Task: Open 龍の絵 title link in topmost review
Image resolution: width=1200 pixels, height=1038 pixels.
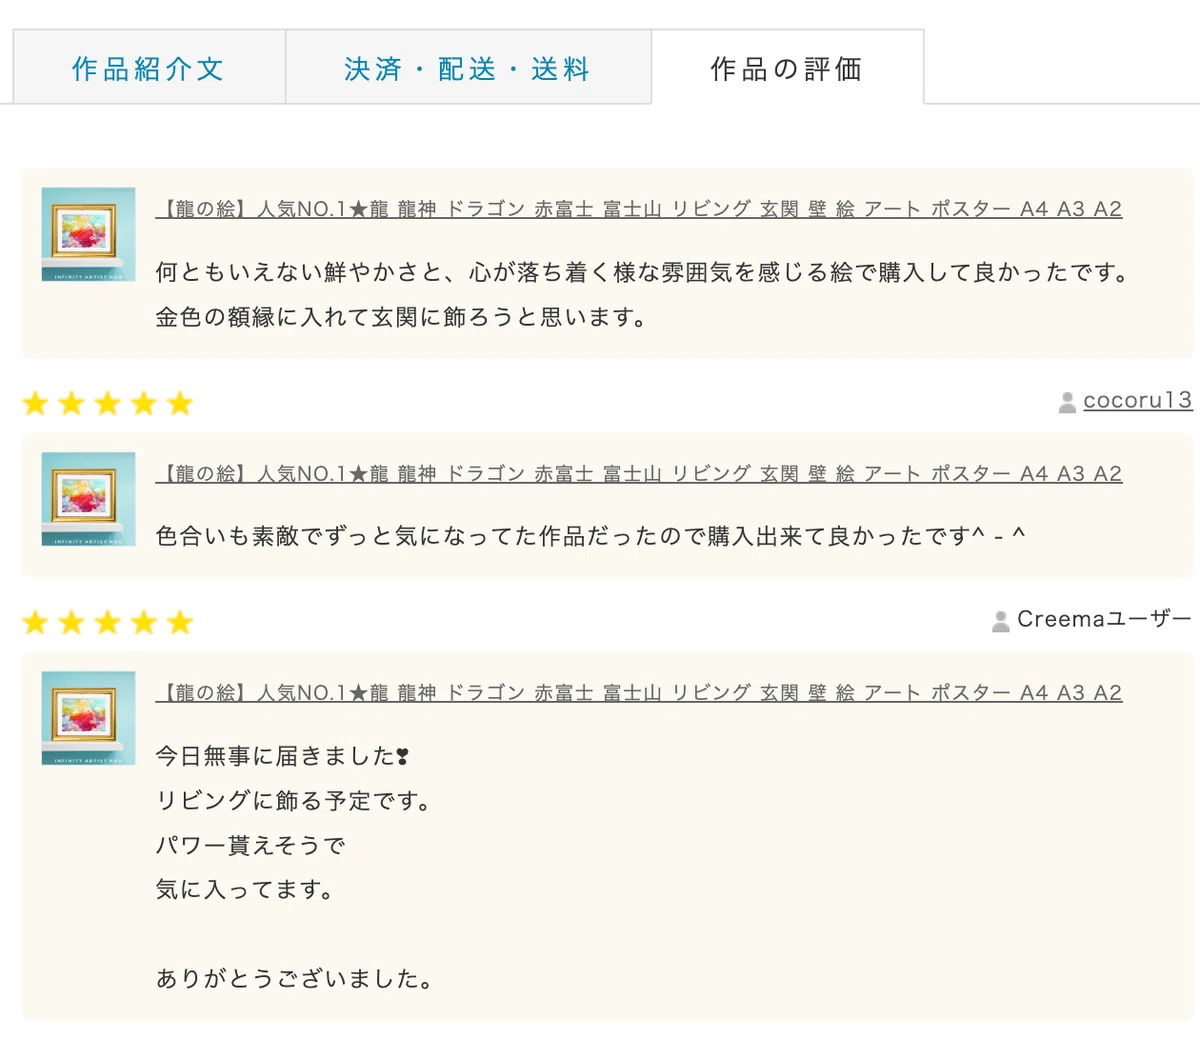Action: click(x=639, y=209)
